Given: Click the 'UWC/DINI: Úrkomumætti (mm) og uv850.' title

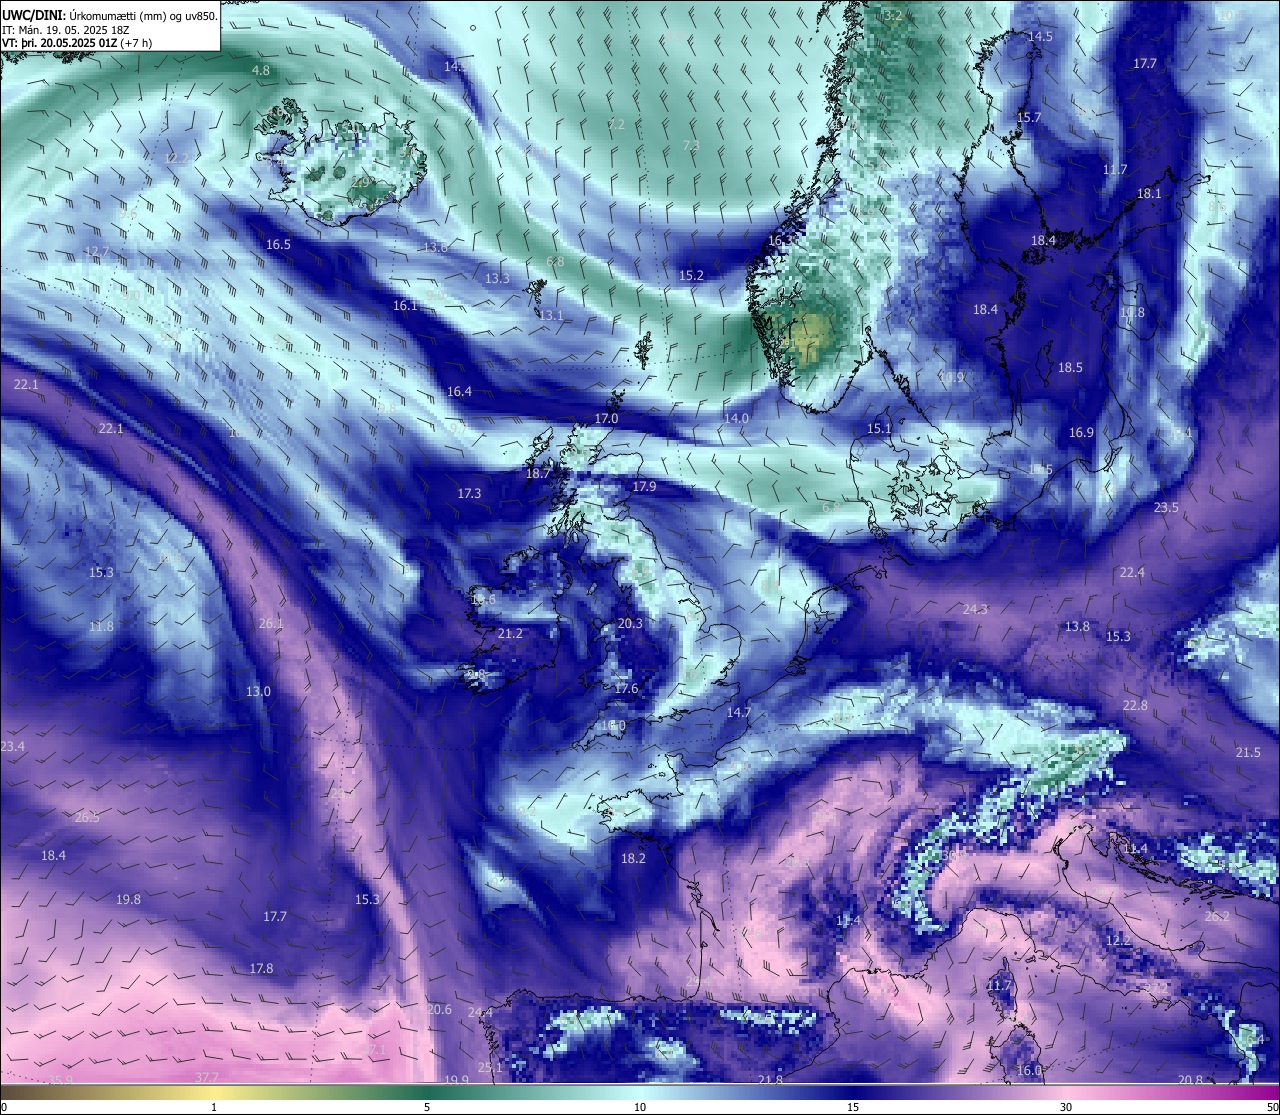Looking at the screenshot, I should [110, 15].
